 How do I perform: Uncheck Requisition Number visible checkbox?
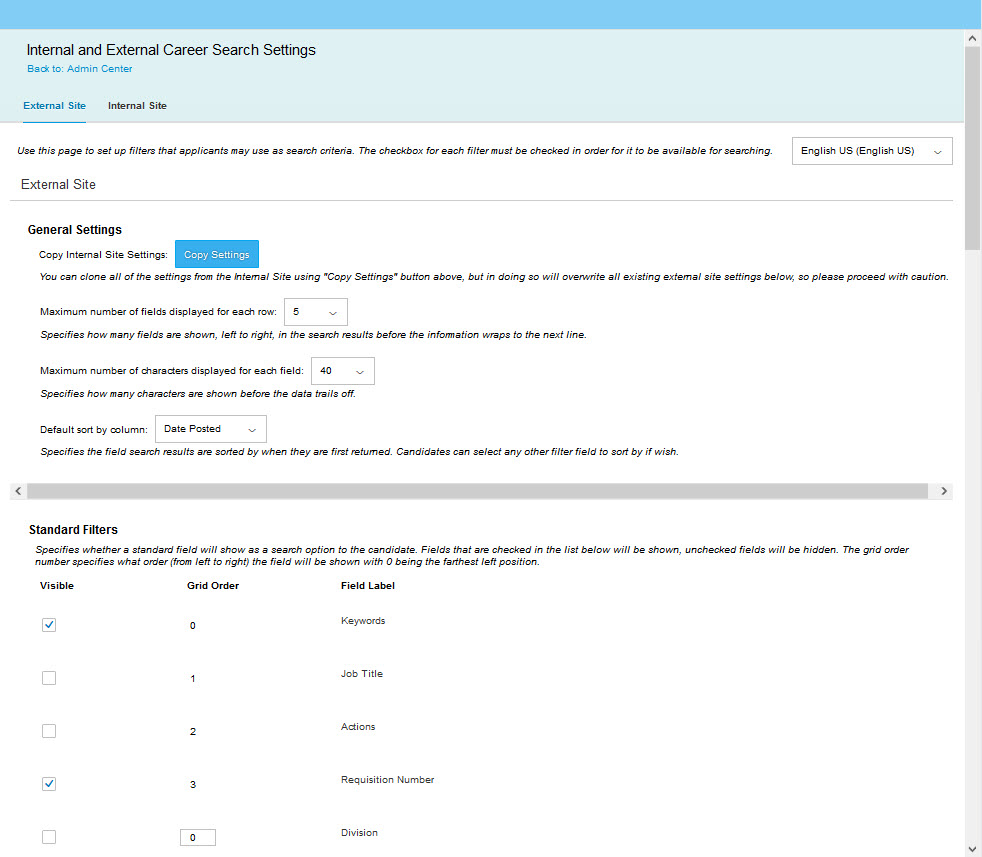49,784
